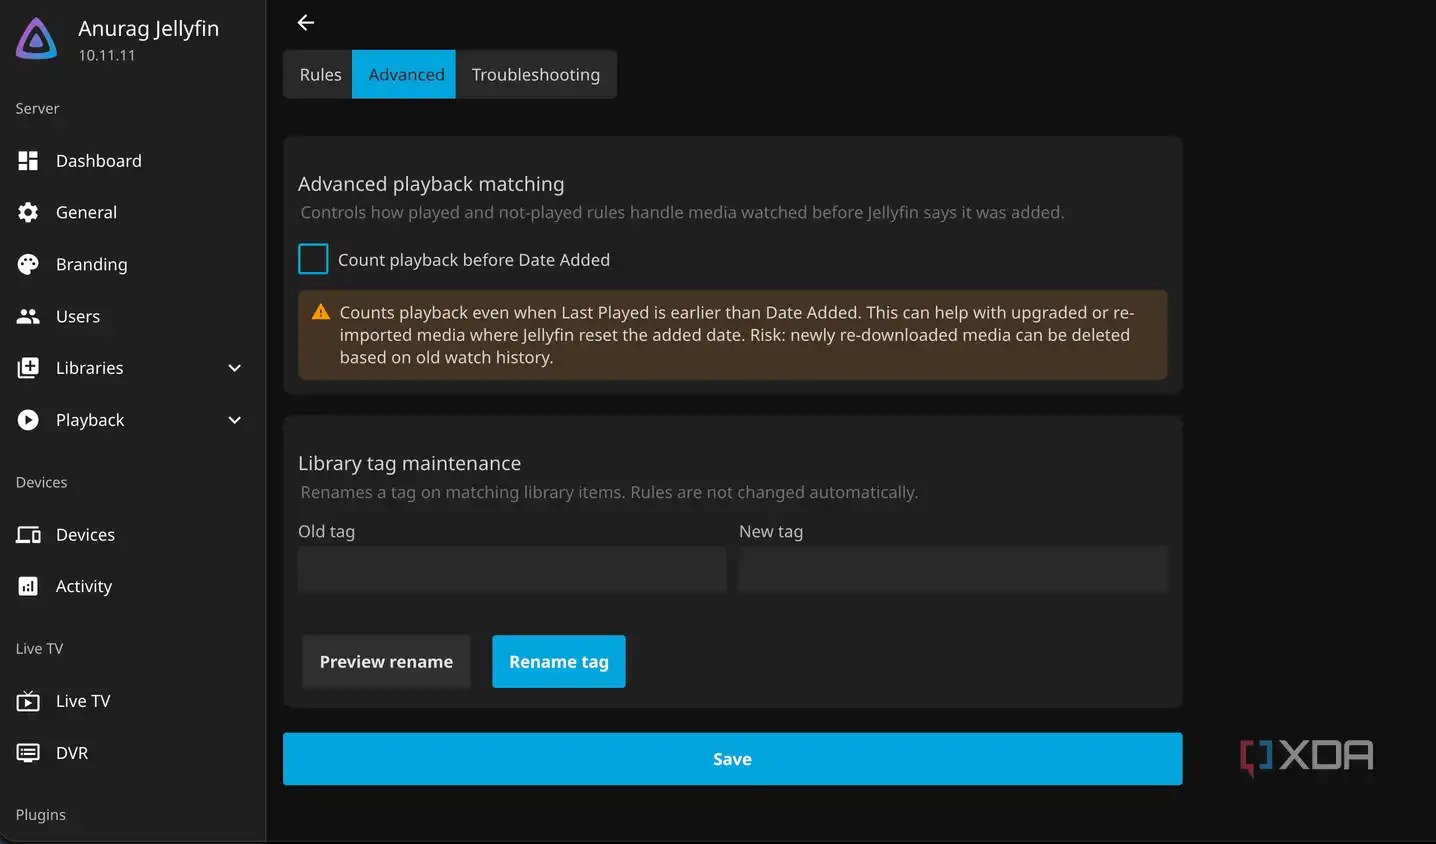Open the Users page label
Screen dimensions: 1436x844
coord(78,316)
